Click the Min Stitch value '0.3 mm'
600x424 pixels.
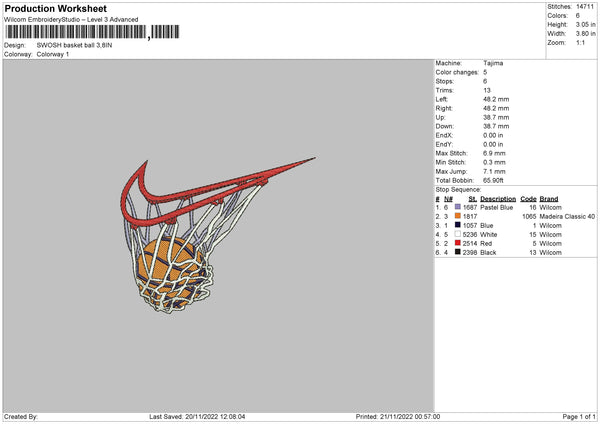tap(494, 162)
